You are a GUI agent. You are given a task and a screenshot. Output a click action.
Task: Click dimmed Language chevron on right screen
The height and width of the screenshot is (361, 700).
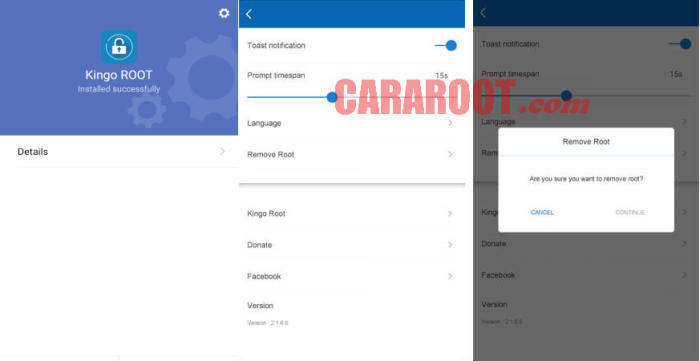coord(684,121)
